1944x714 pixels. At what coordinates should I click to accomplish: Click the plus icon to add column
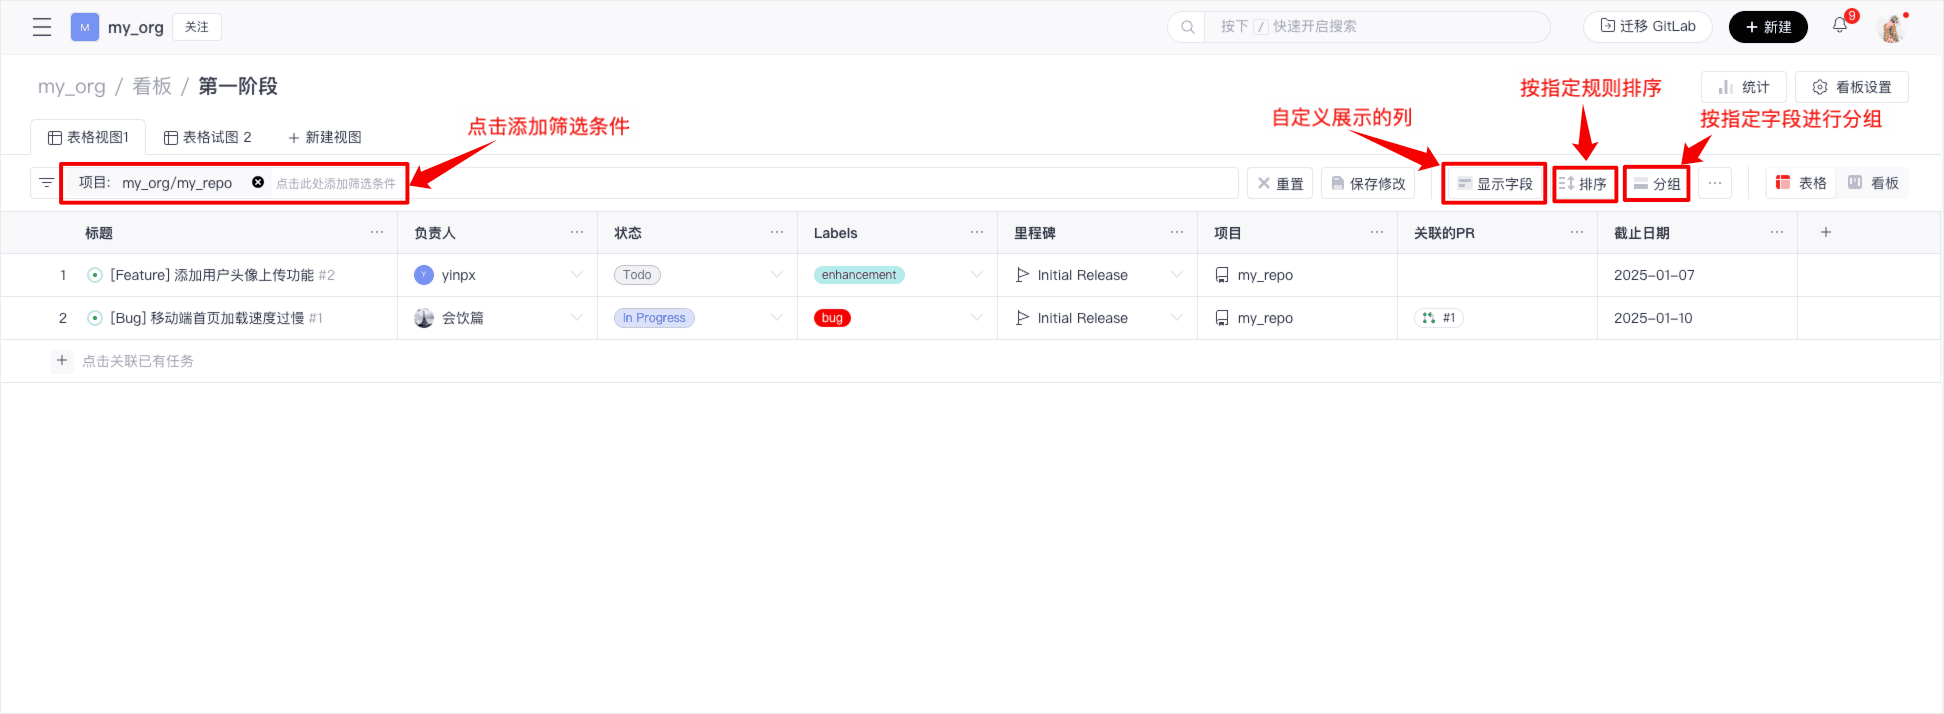(x=1825, y=232)
